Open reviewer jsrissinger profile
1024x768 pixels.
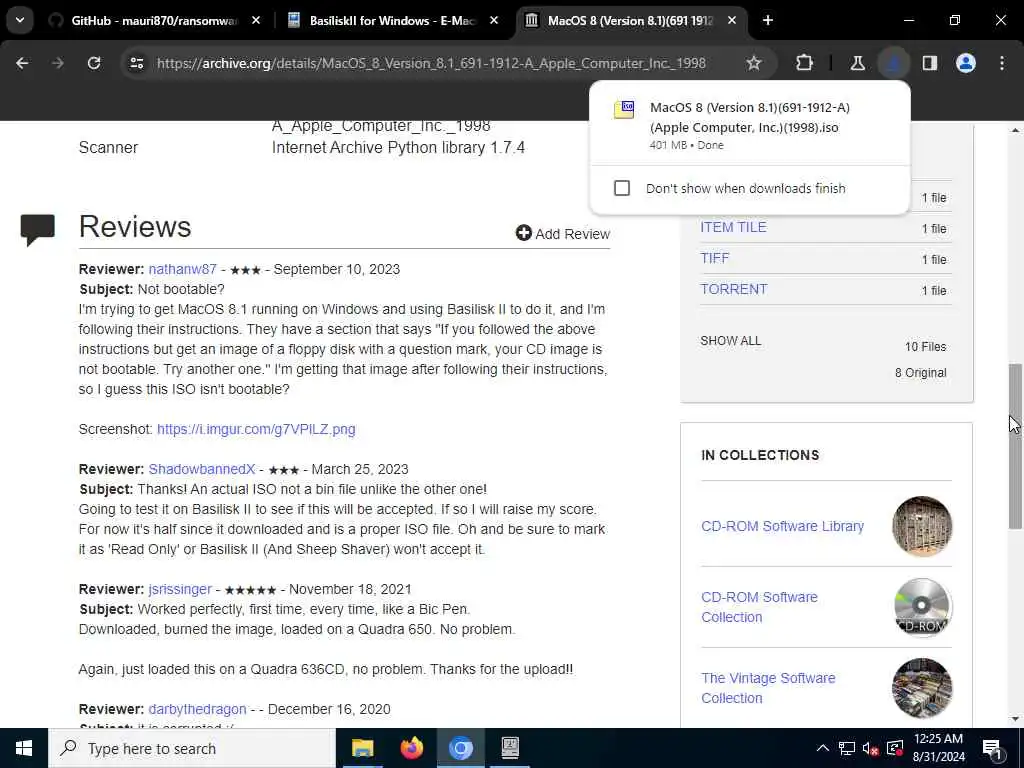pos(180,589)
